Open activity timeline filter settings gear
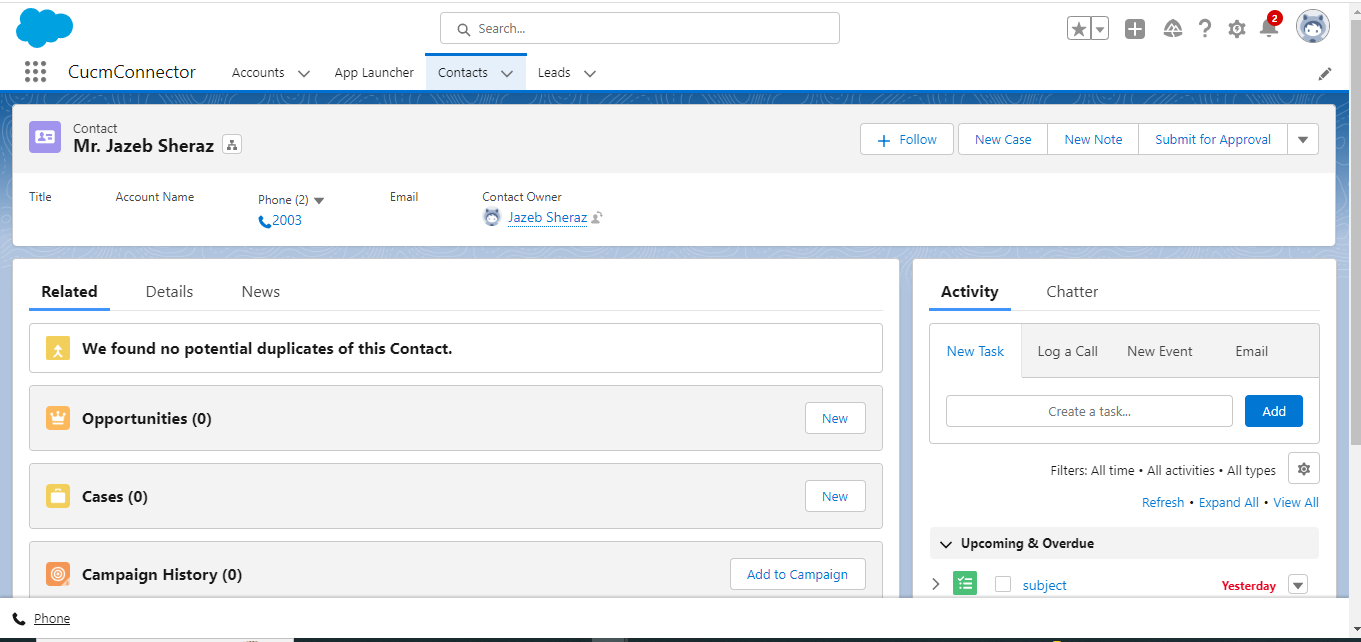Image resolution: width=1361 pixels, height=642 pixels. pyautogui.click(x=1303, y=468)
